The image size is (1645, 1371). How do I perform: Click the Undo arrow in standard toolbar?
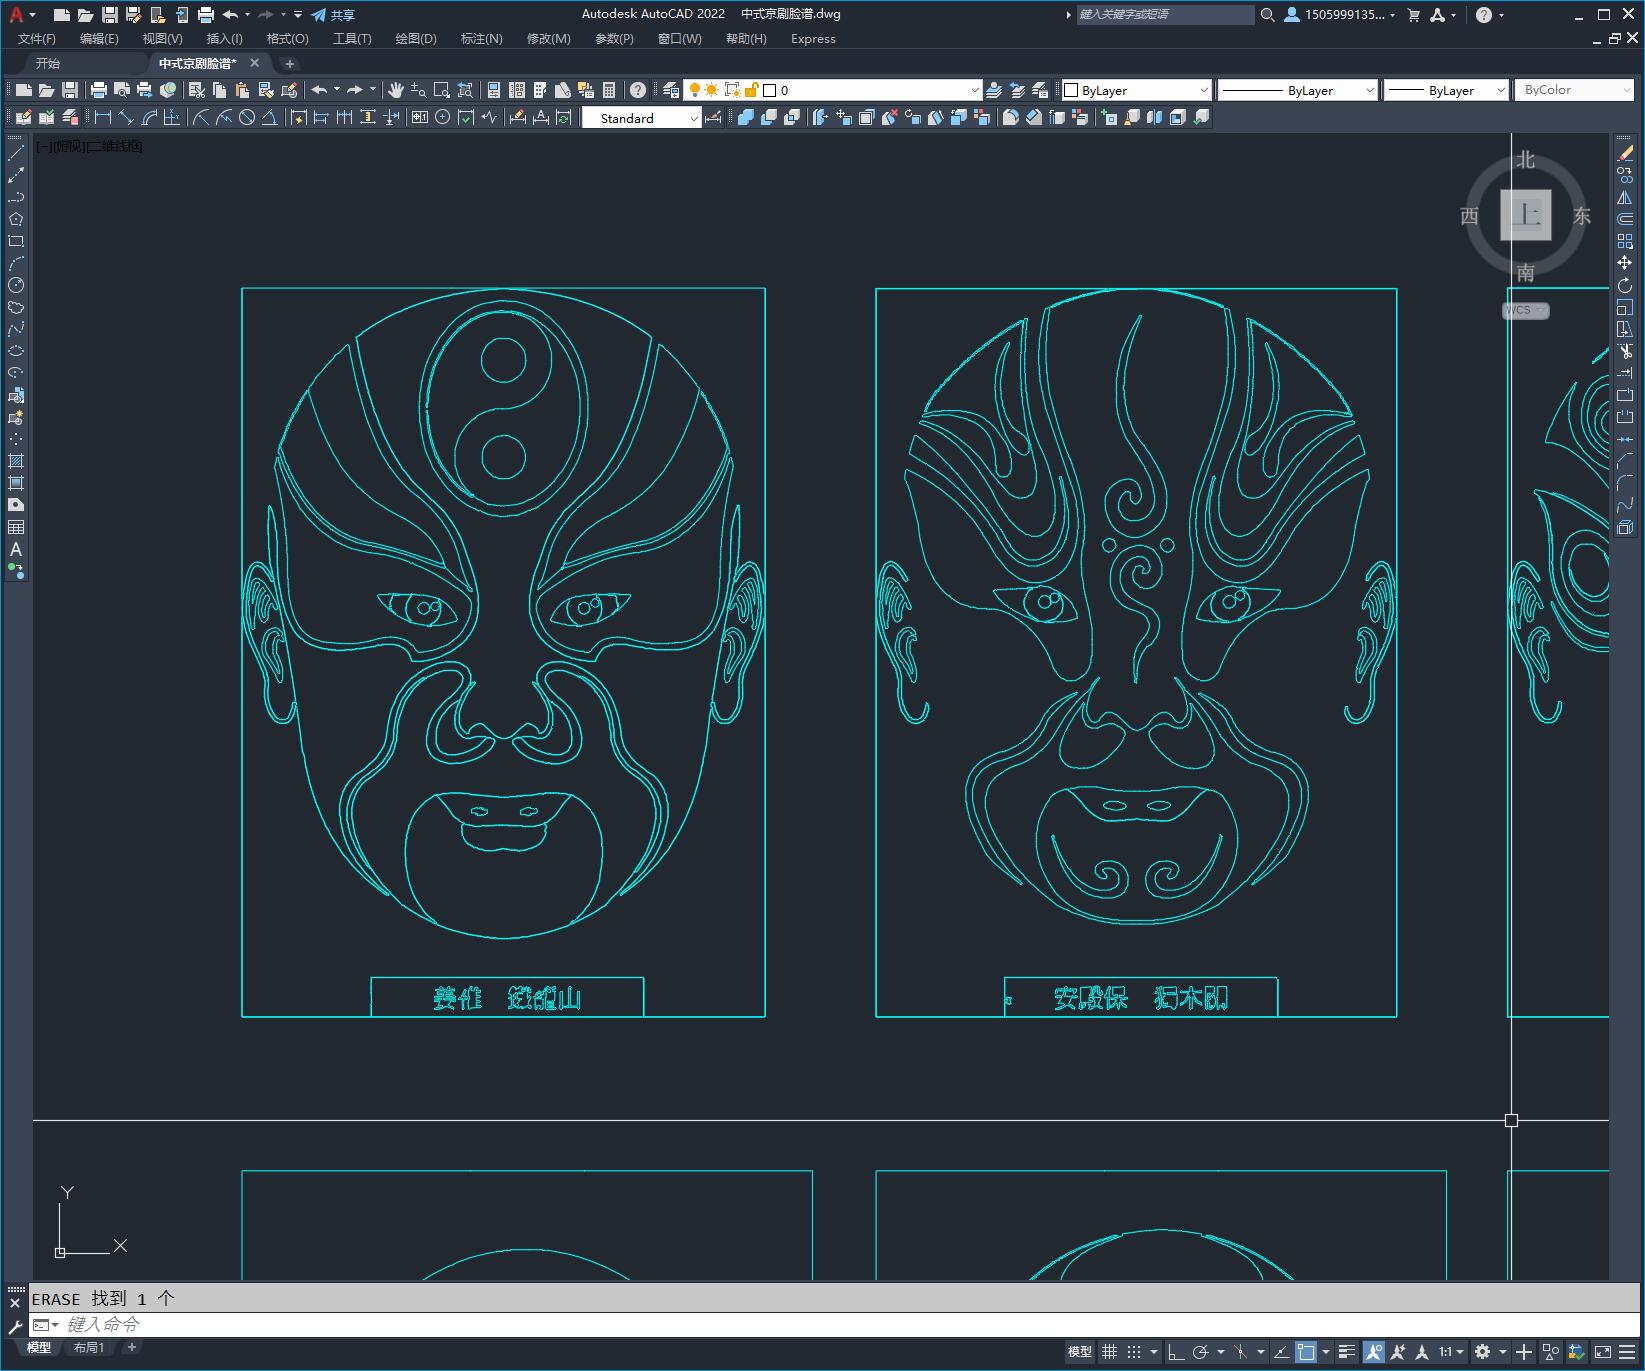click(x=319, y=90)
